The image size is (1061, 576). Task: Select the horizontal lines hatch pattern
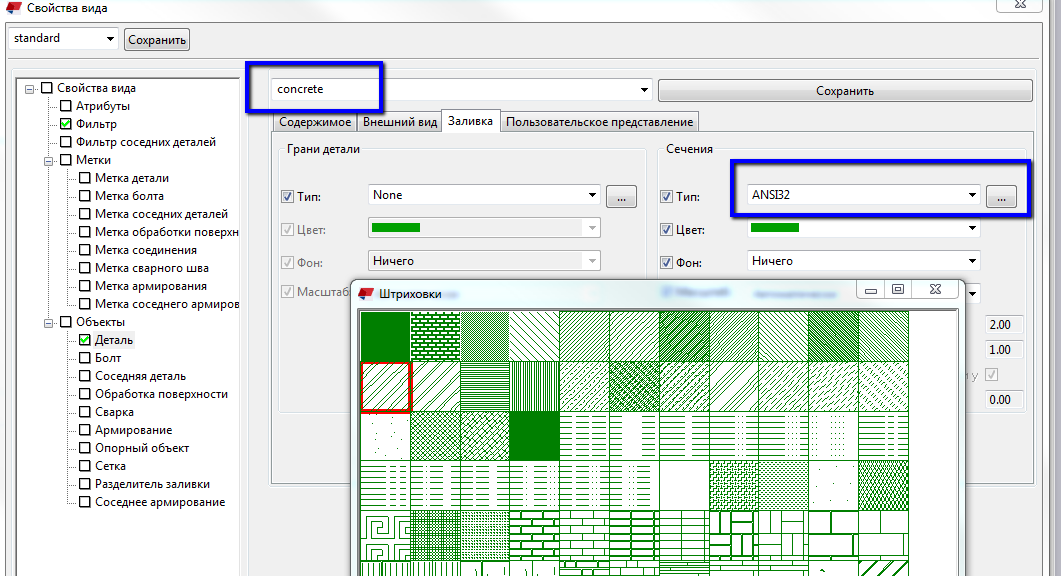coord(485,386)
